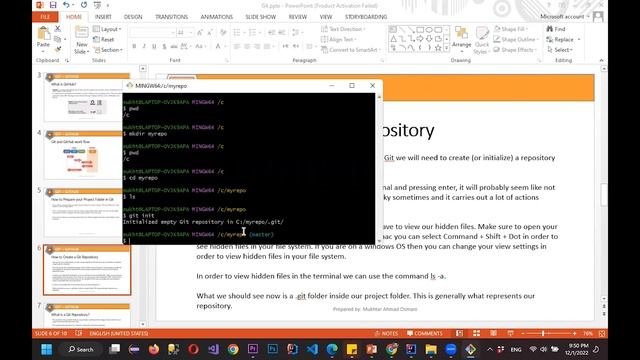
Task: Click Replace in Editing group
Action: point(563,39)
